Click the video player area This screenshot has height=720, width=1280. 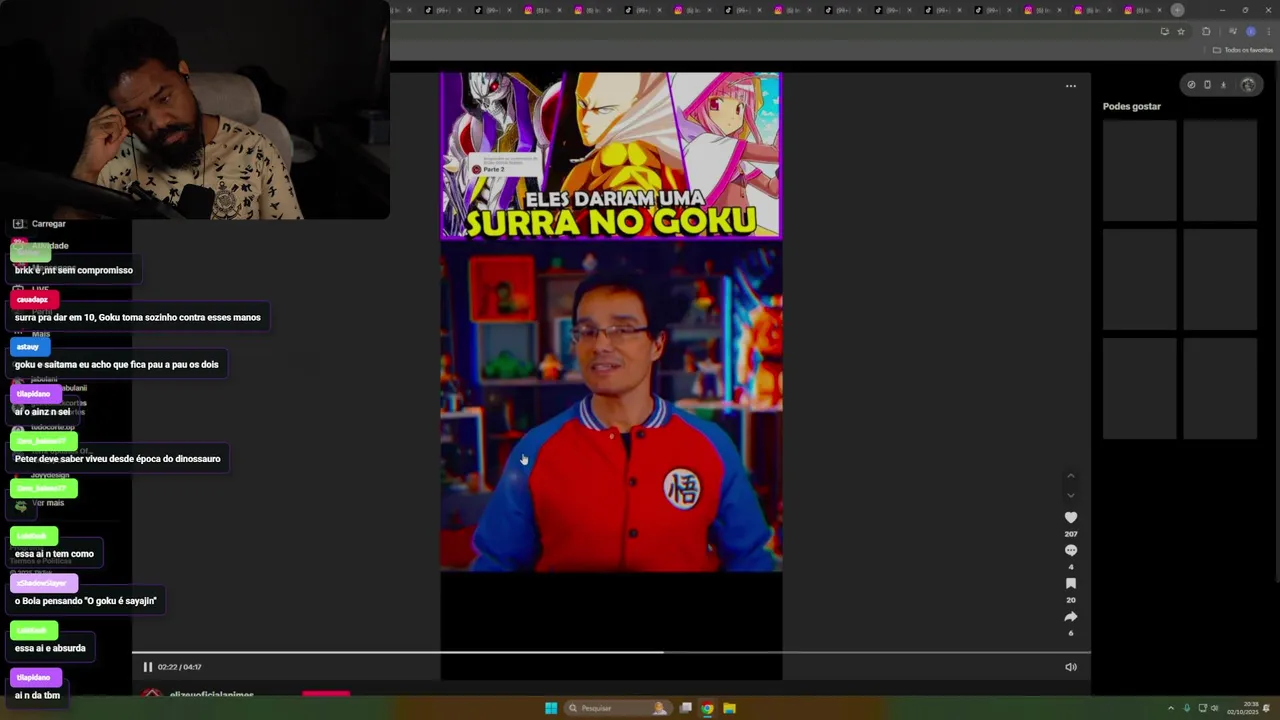(611, 375)
